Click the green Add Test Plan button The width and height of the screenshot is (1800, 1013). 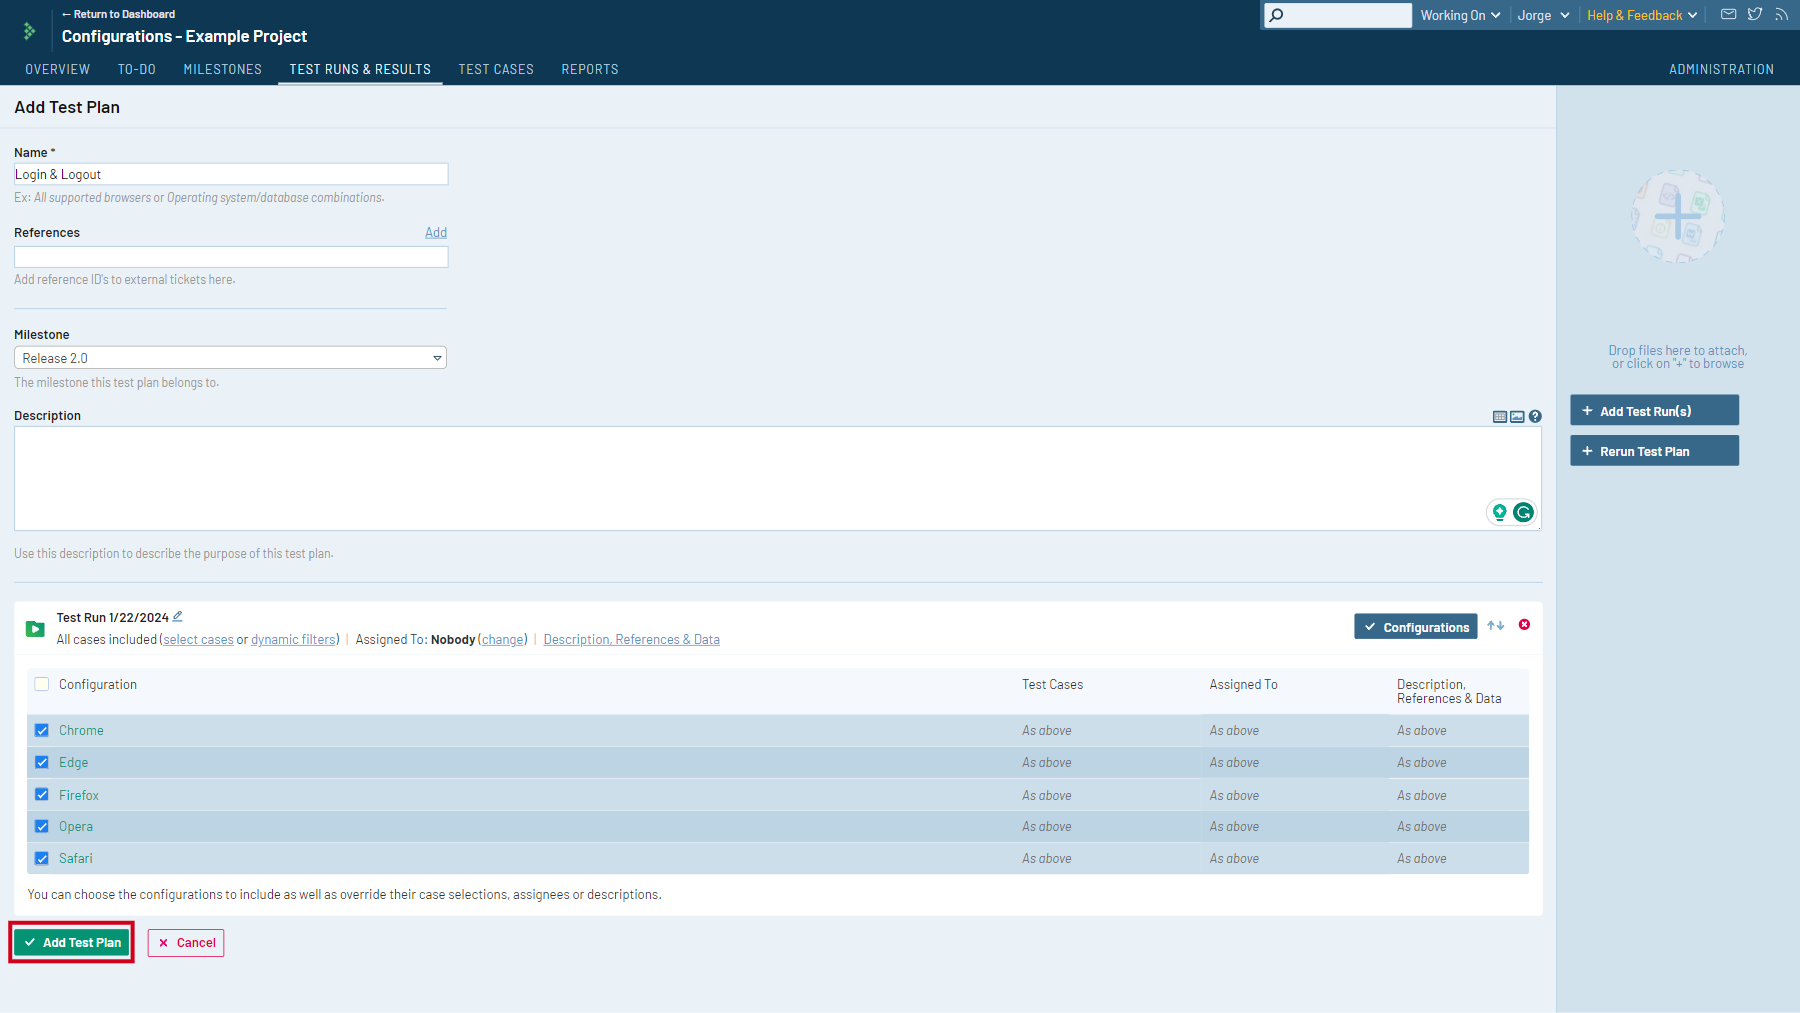click(72, 943)
